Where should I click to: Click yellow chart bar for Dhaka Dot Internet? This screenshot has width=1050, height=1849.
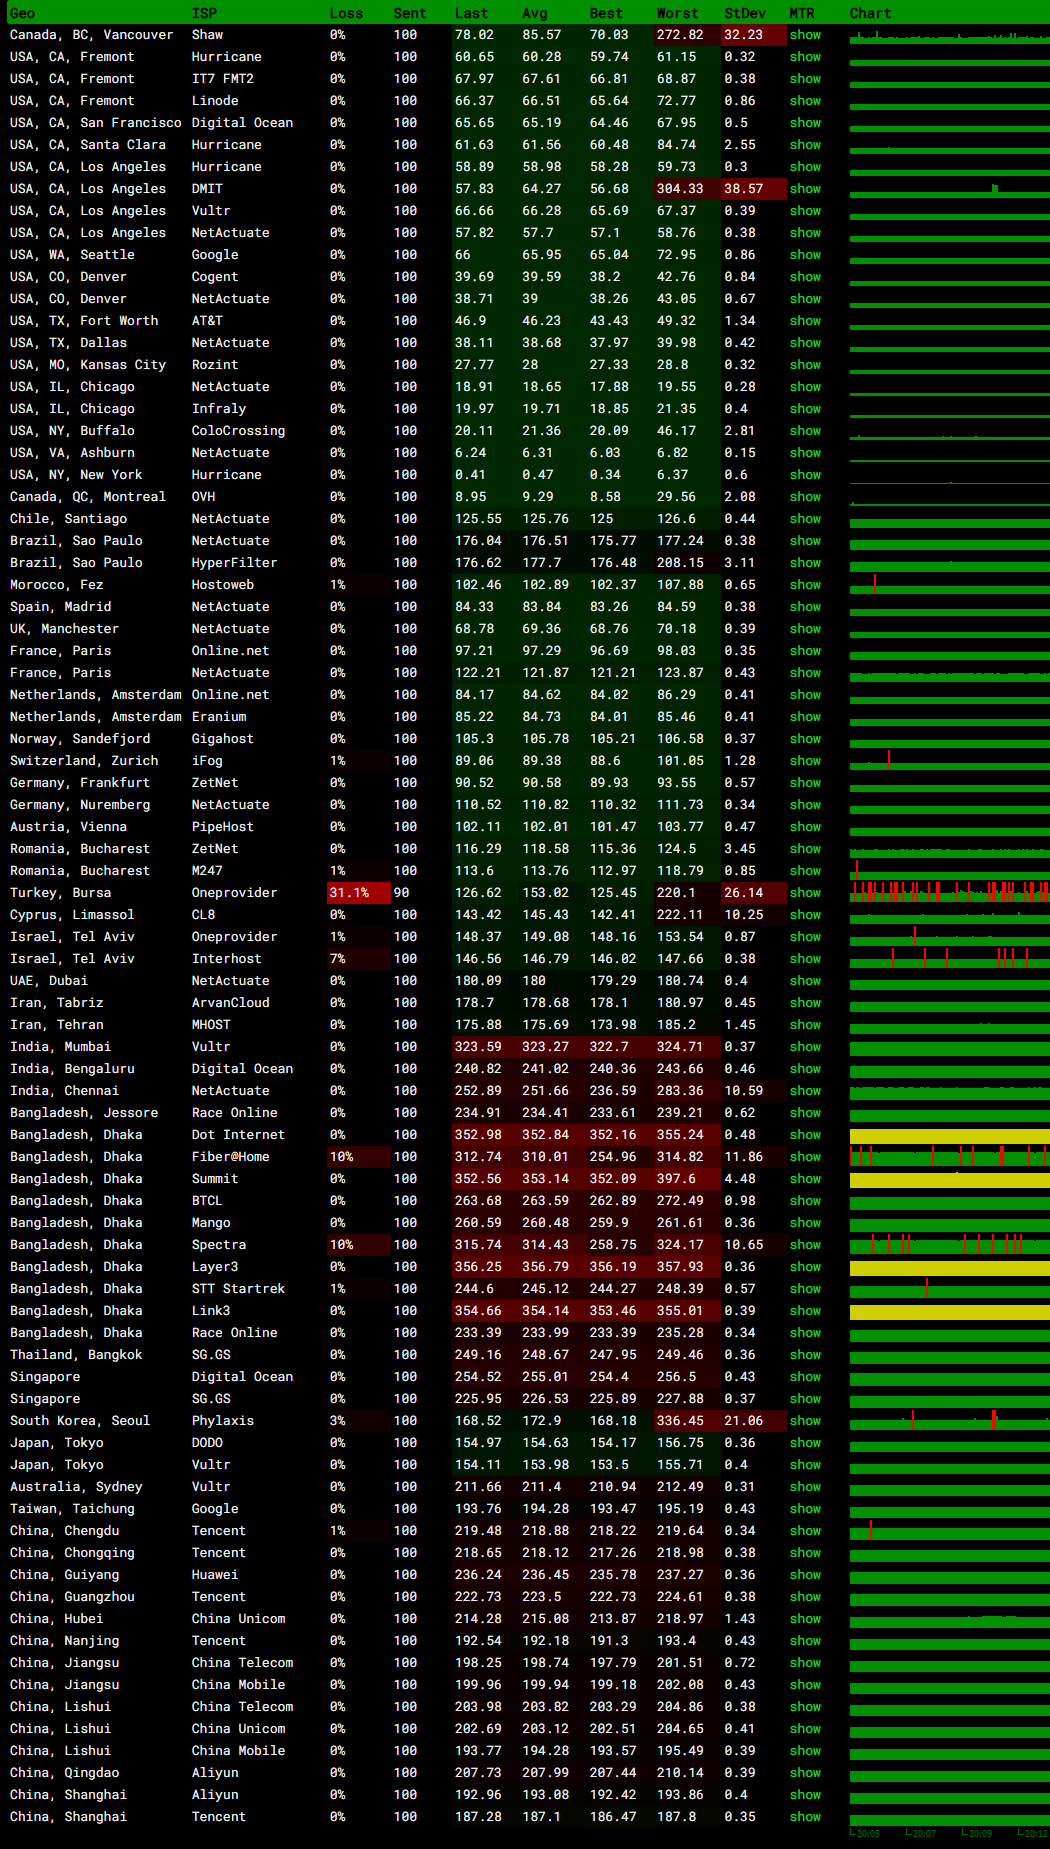949,1136
